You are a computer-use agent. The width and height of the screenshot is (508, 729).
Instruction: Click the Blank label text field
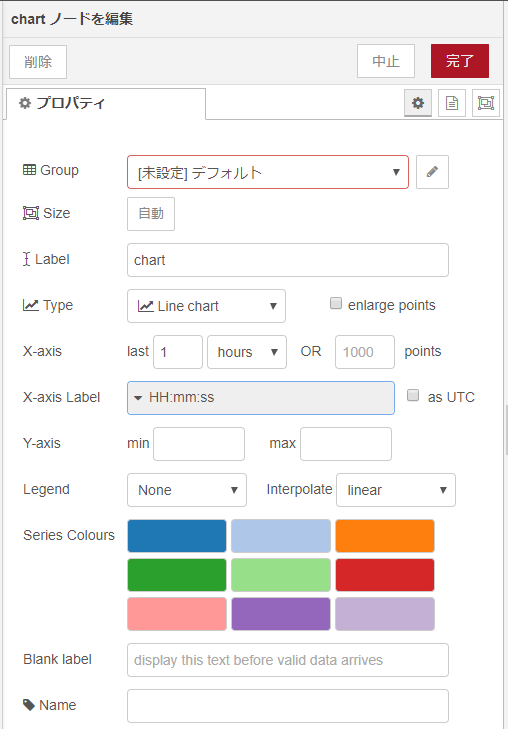pos(288,660)
